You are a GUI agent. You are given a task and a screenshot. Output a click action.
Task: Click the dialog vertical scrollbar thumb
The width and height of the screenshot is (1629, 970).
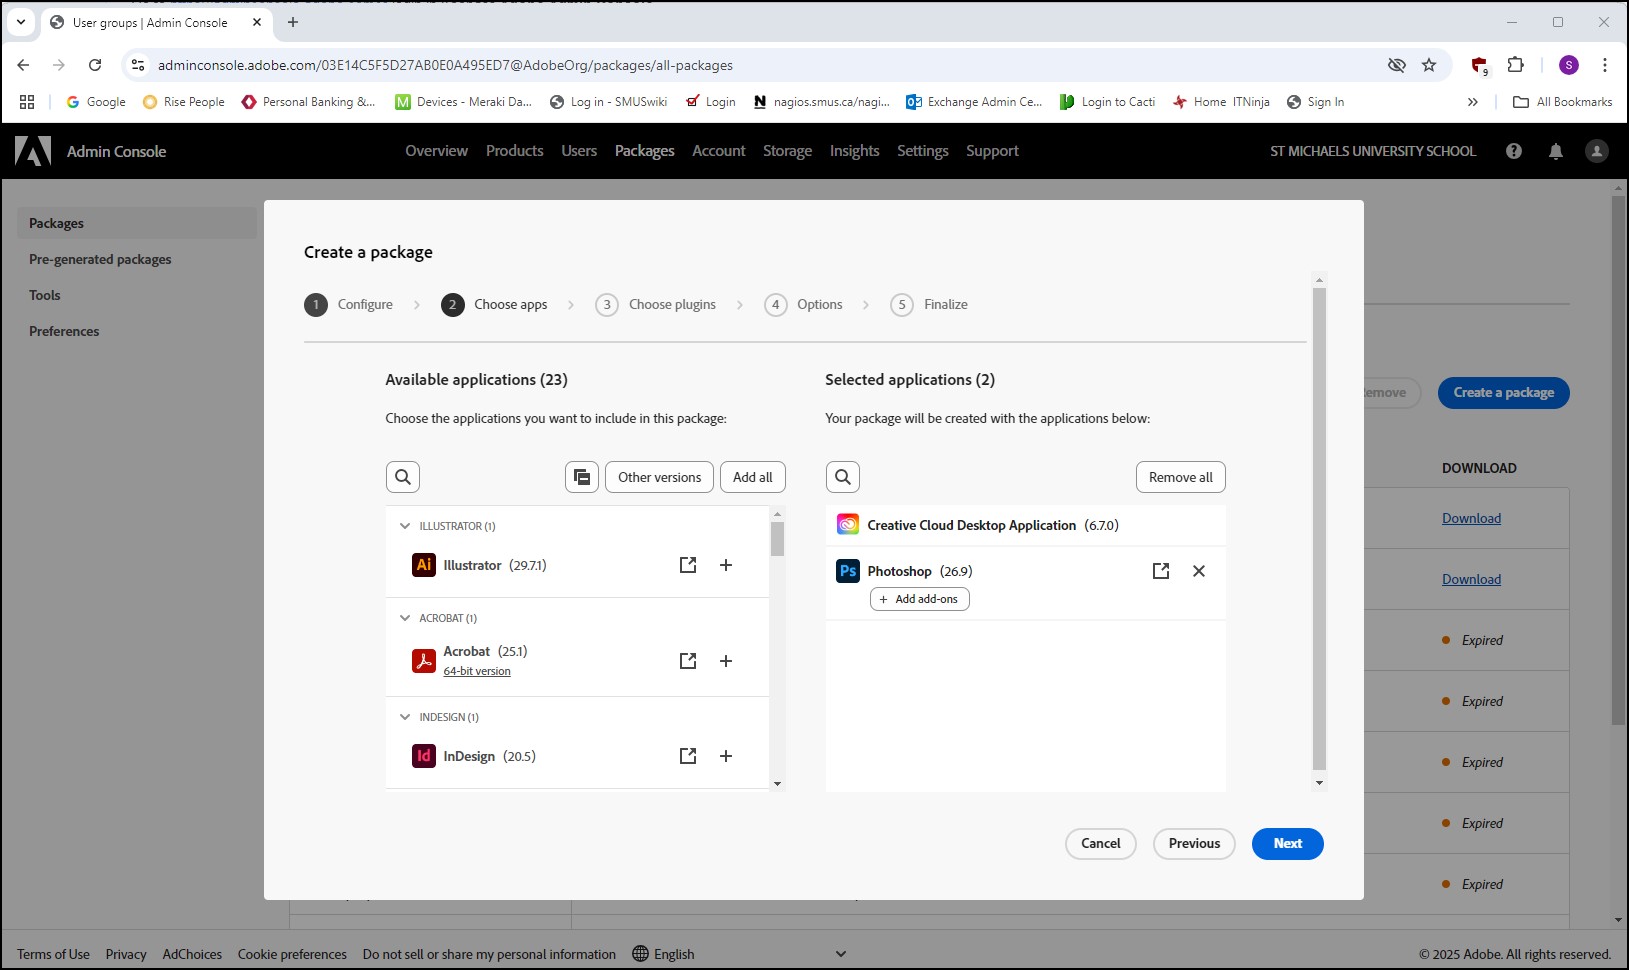[x=1319, y=530]
